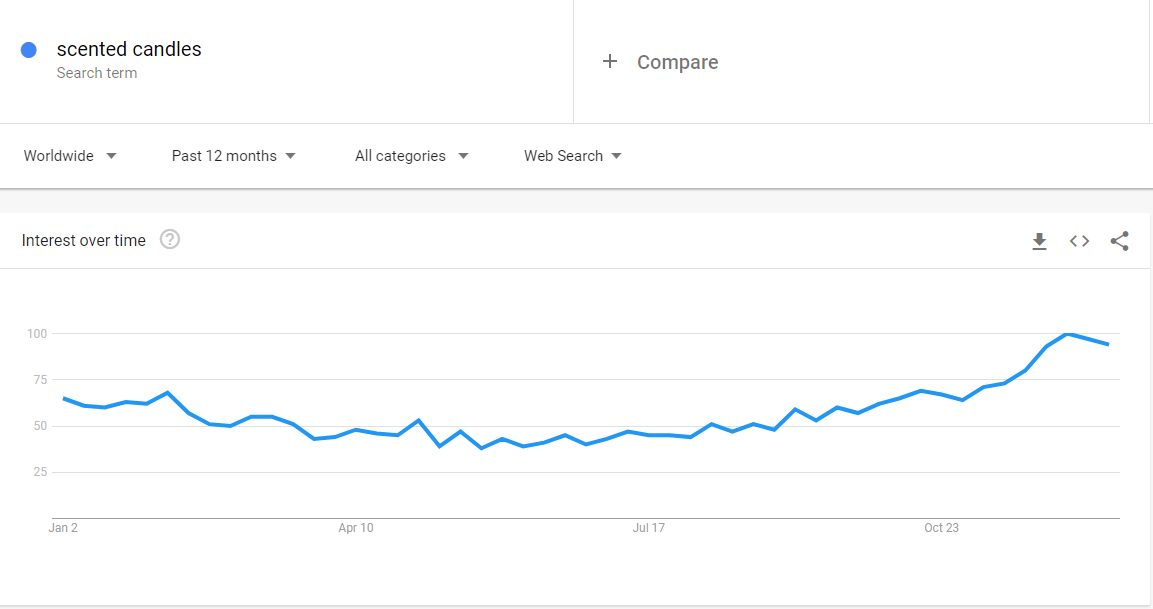The width and height of the screenshot is (1153, 609).
Task: Share the interest over time chart
Action: point(1119,240)
